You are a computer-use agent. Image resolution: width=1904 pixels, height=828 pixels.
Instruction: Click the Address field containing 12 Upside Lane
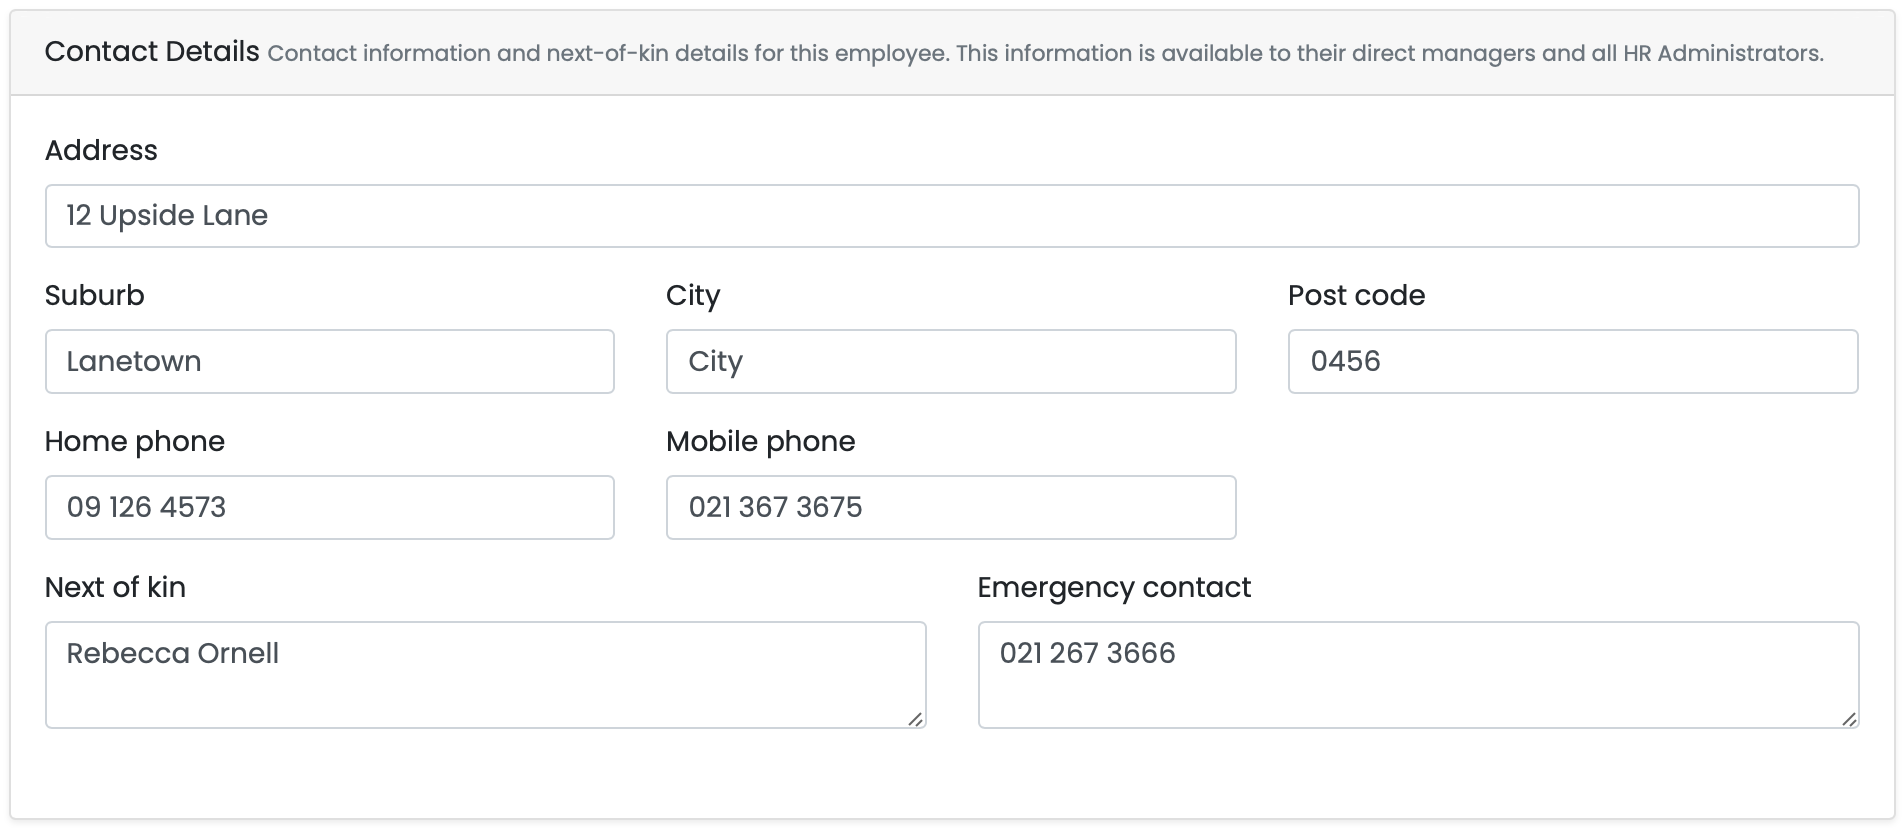[x=951, y=216]
